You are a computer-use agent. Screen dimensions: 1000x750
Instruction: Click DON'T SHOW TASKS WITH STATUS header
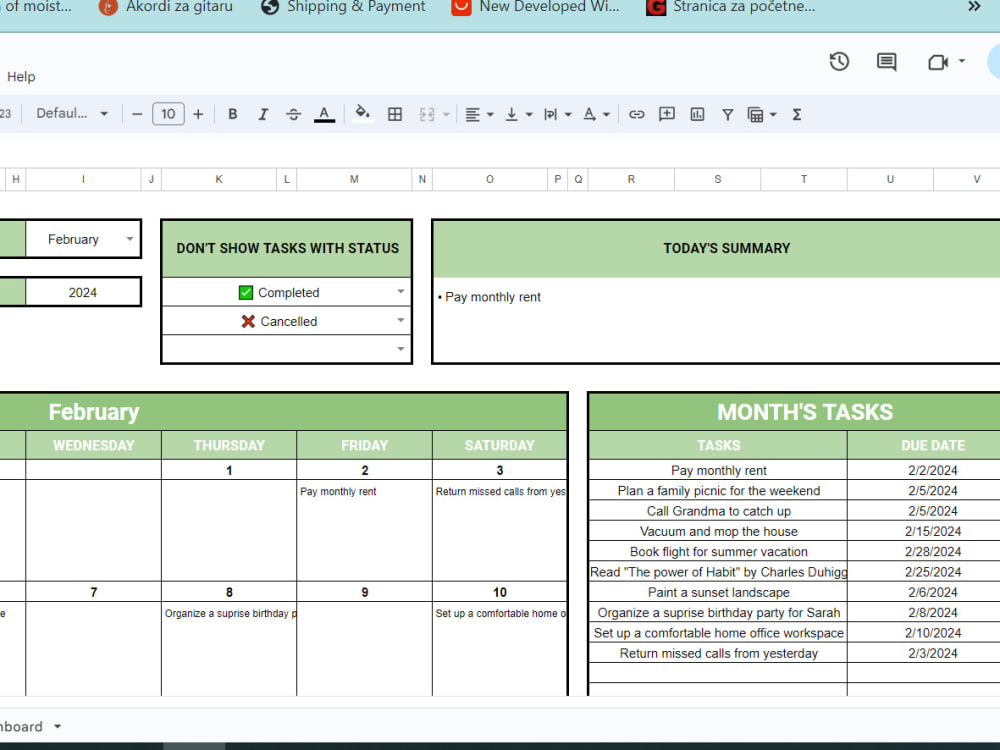[288, 248]
